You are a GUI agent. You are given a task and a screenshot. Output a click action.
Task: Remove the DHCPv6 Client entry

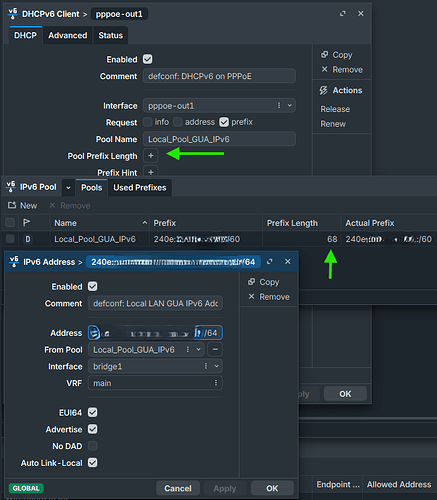pyautogui.click(x=342, y=70)
